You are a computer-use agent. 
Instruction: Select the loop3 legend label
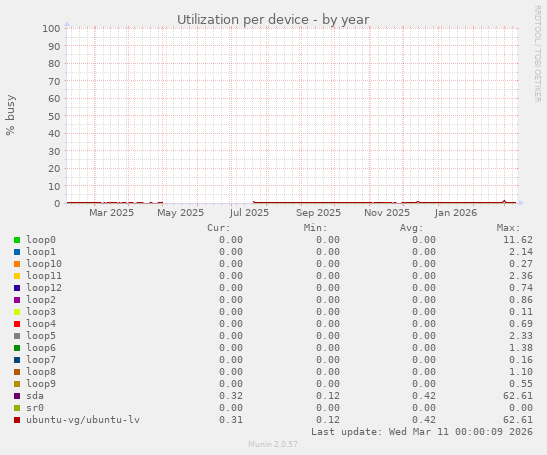click(41, 312)
